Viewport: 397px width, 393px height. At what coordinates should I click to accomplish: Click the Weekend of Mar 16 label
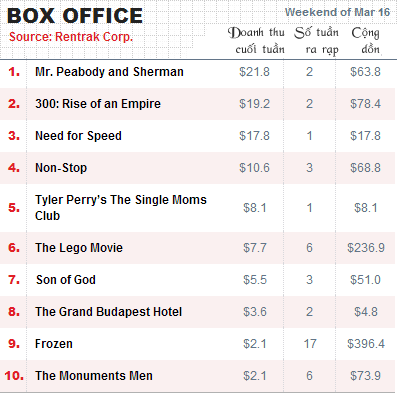coord(337,12)
